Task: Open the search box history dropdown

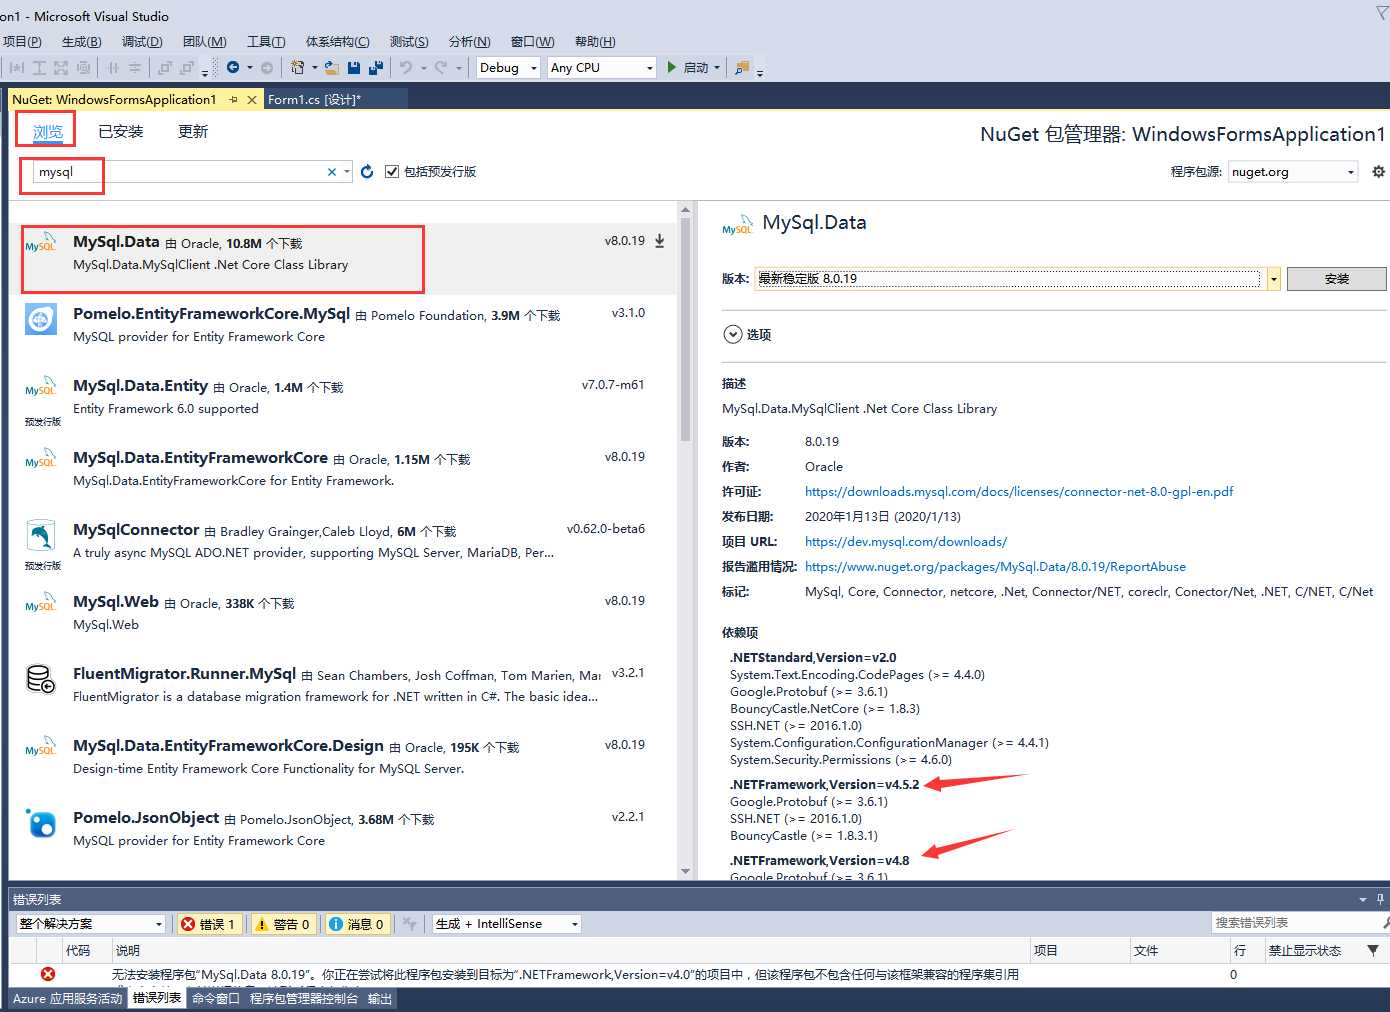Action: (347, 172)
